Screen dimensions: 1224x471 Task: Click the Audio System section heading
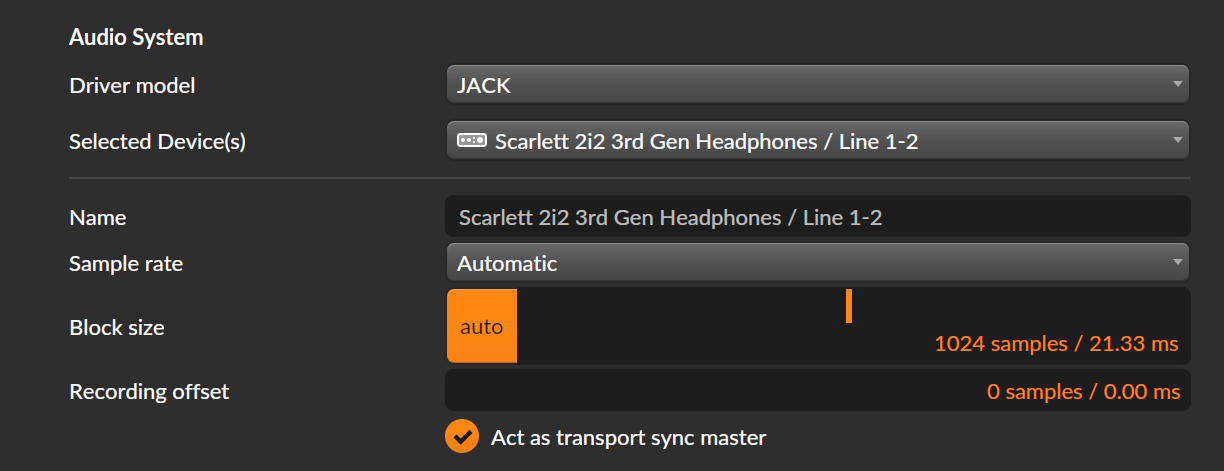point(136,38)
